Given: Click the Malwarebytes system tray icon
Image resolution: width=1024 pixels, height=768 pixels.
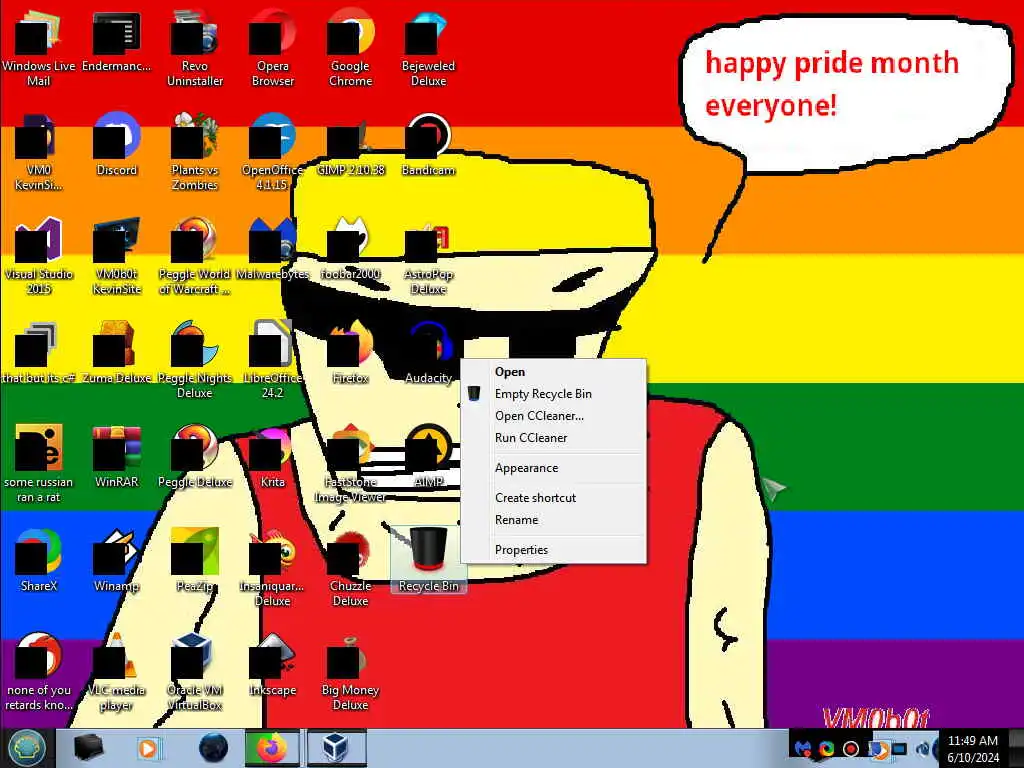Looking at the screenshot, I should (803, 749).
